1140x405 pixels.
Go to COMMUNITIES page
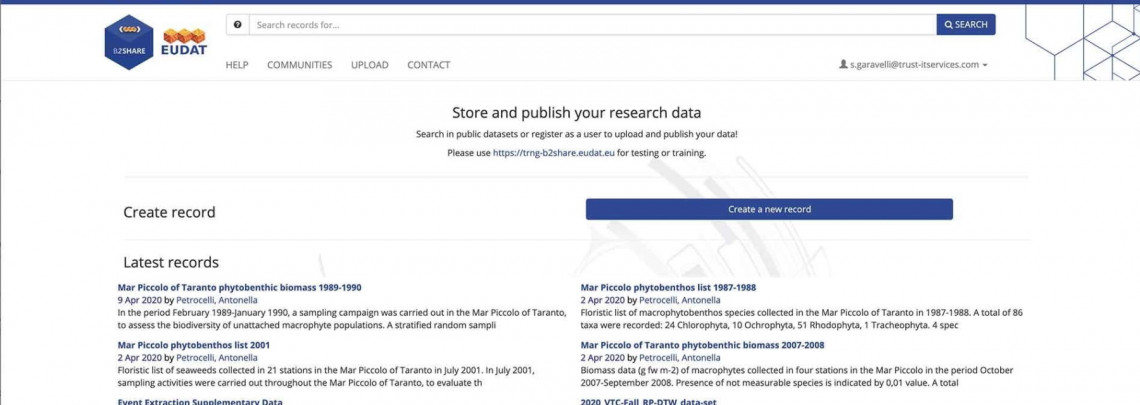pos(300,65)
